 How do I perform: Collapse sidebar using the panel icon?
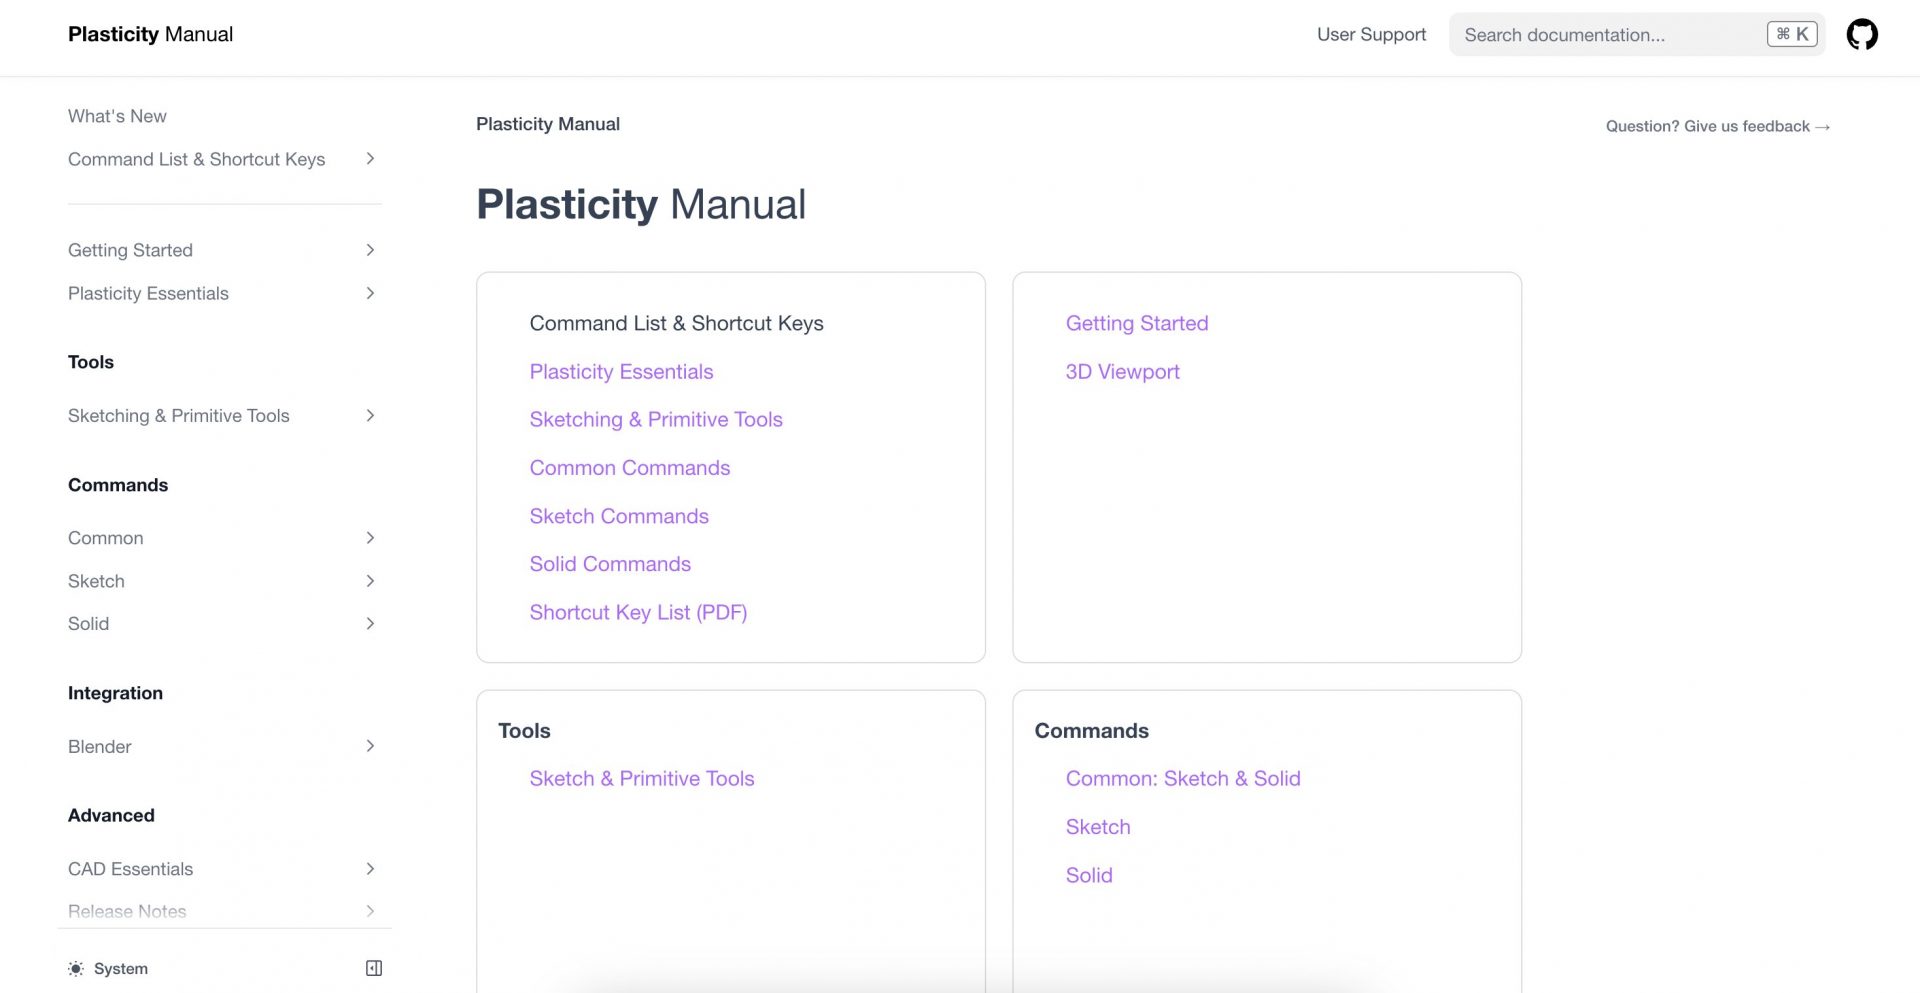coord(374,968)
